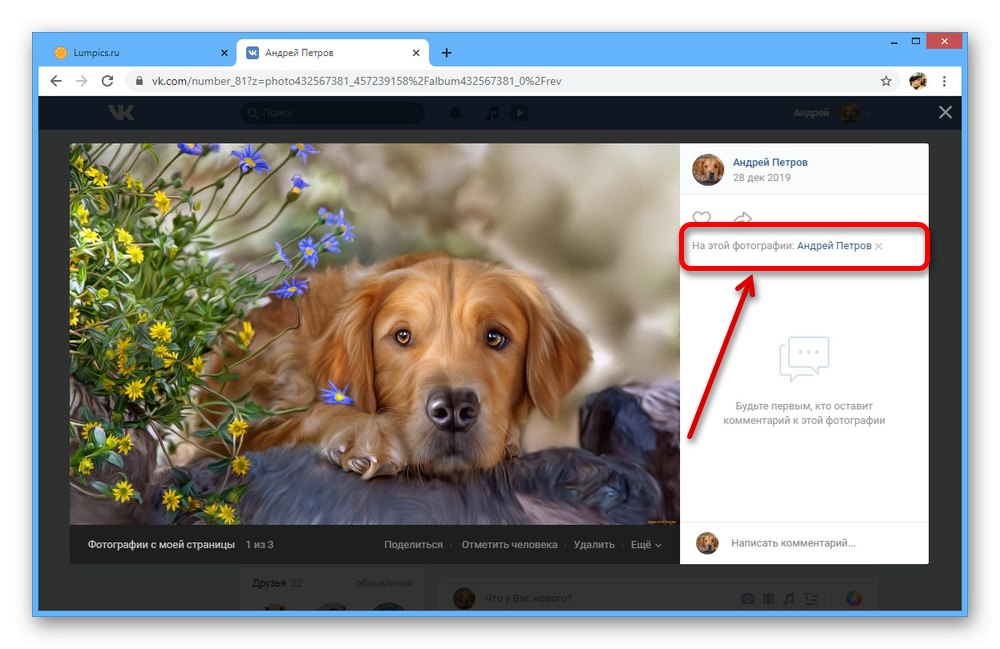Image resolution: width=1000 pixels, height=649 pixels.
Task: Click the VK search field
Action: pyautogui.click(x=332, y=113)
